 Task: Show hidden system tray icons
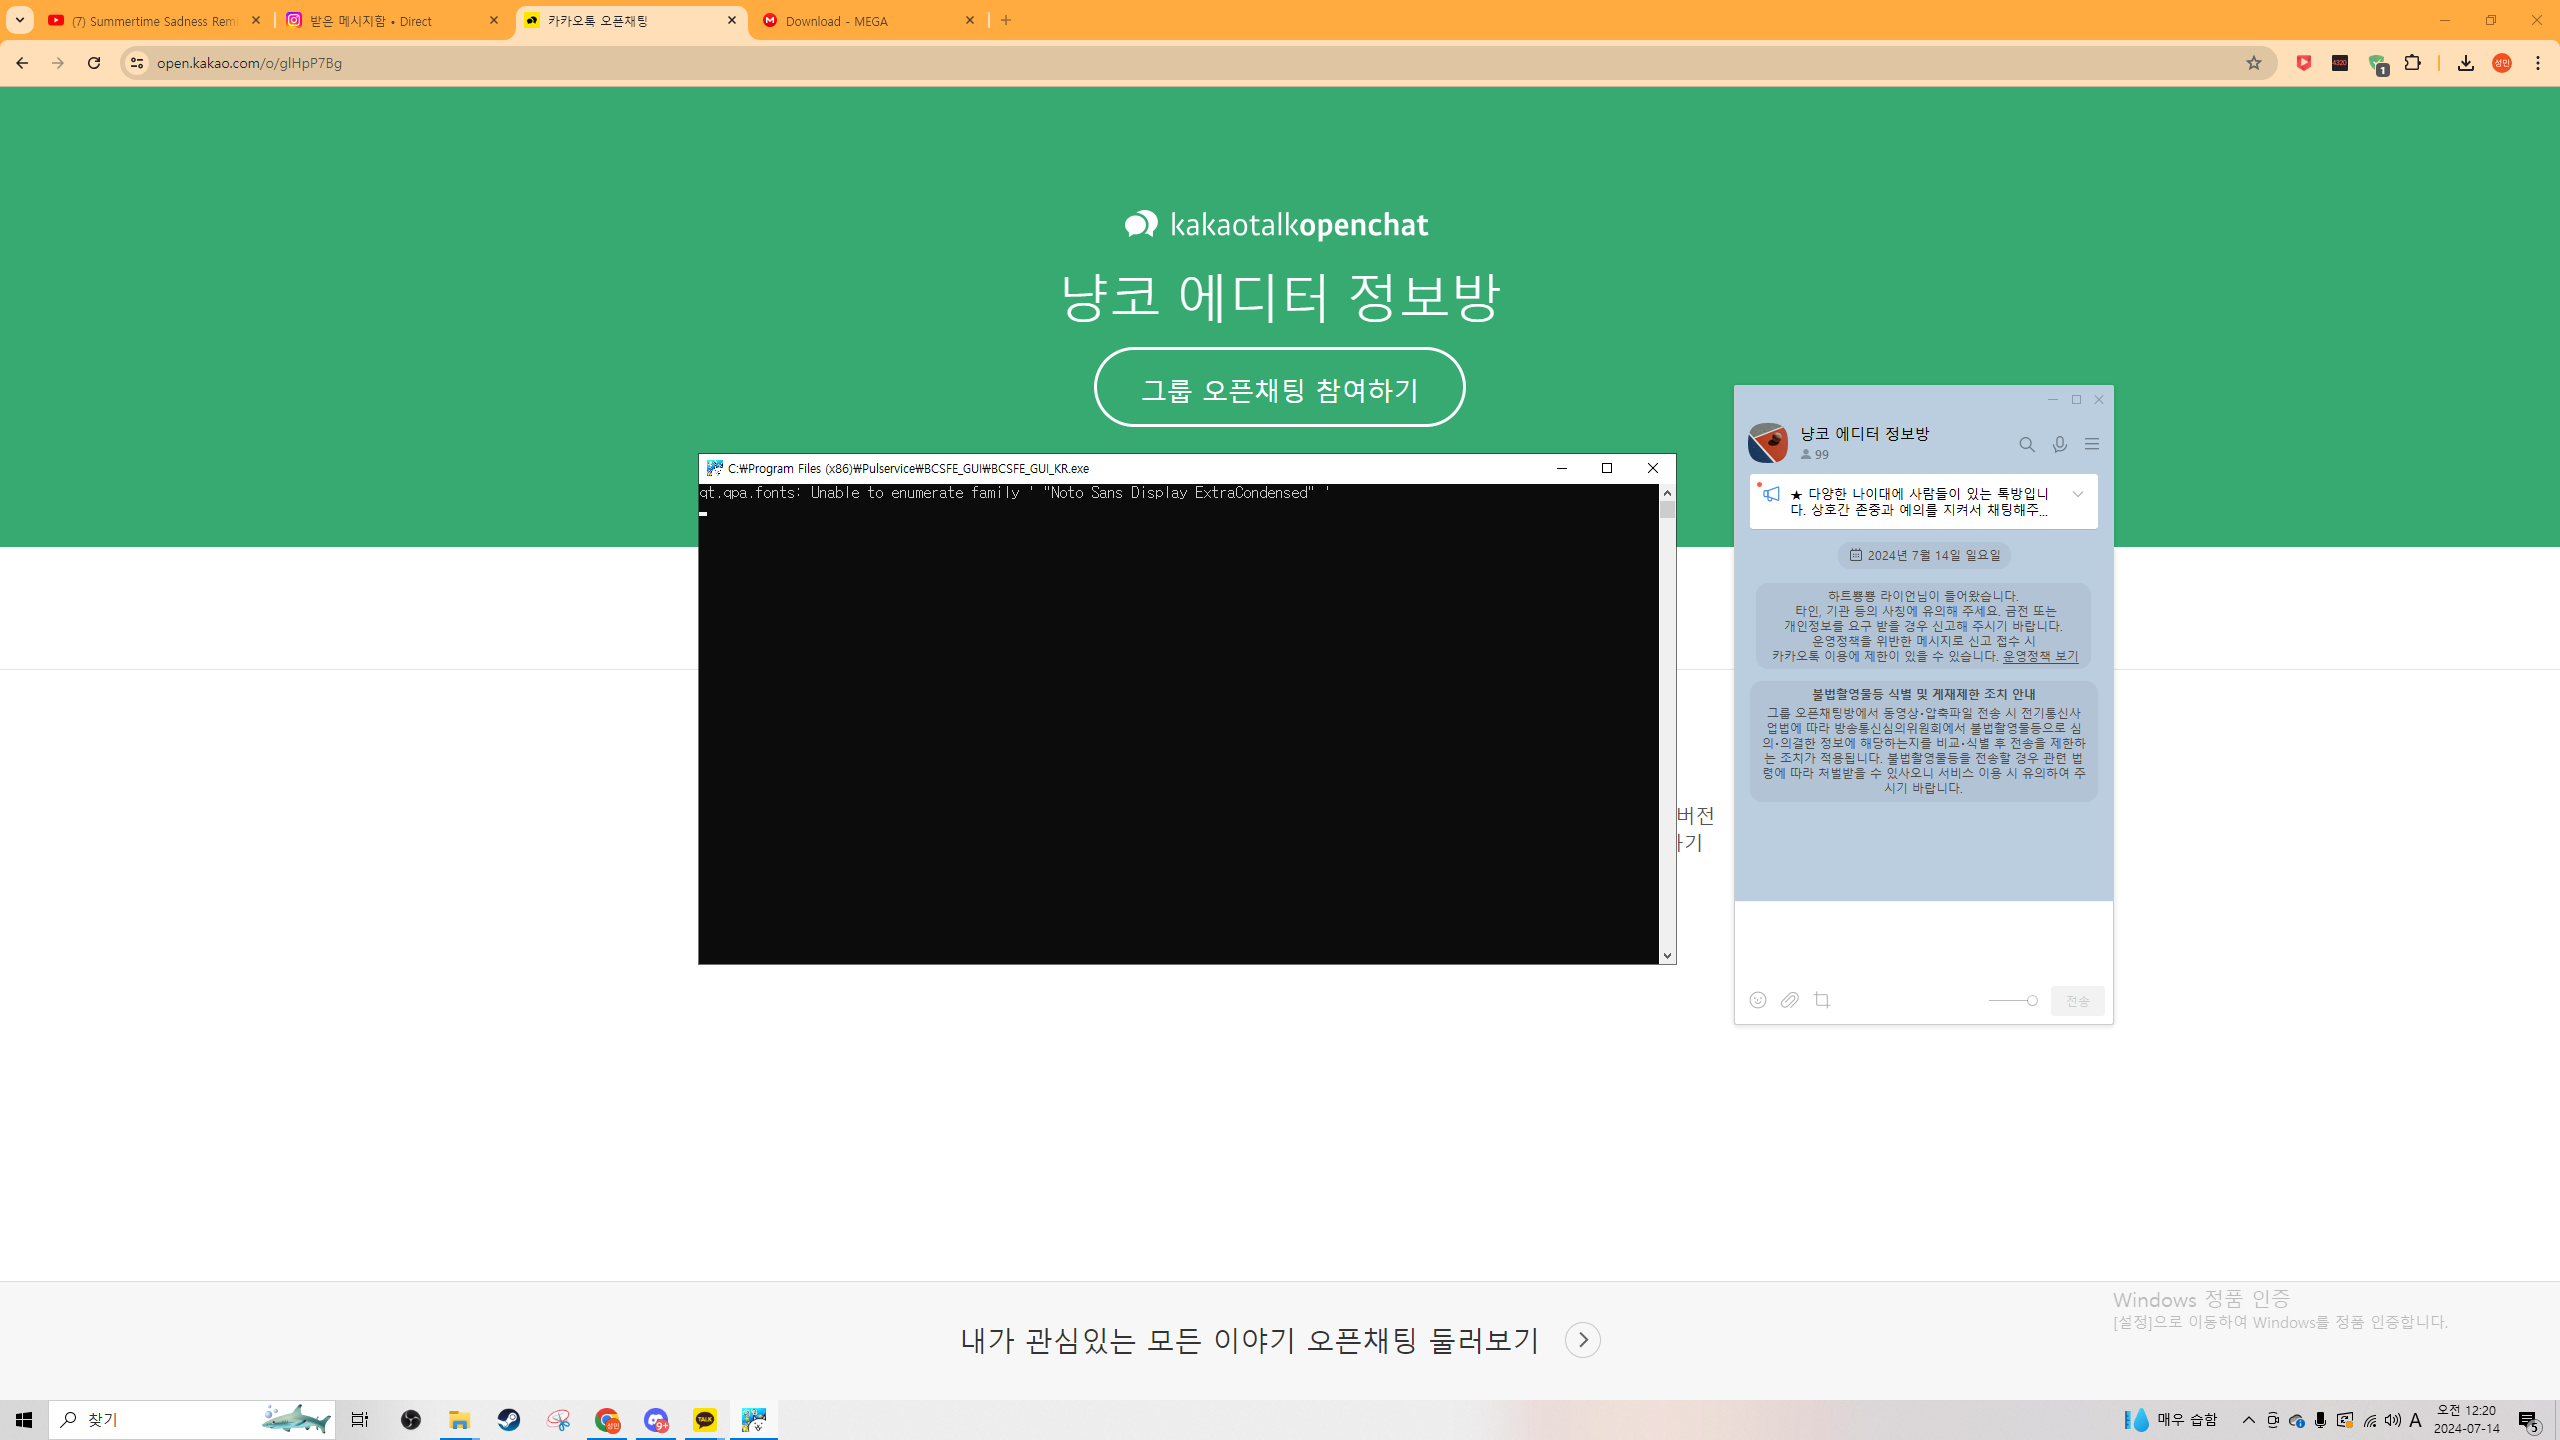click(2249, 1420)
